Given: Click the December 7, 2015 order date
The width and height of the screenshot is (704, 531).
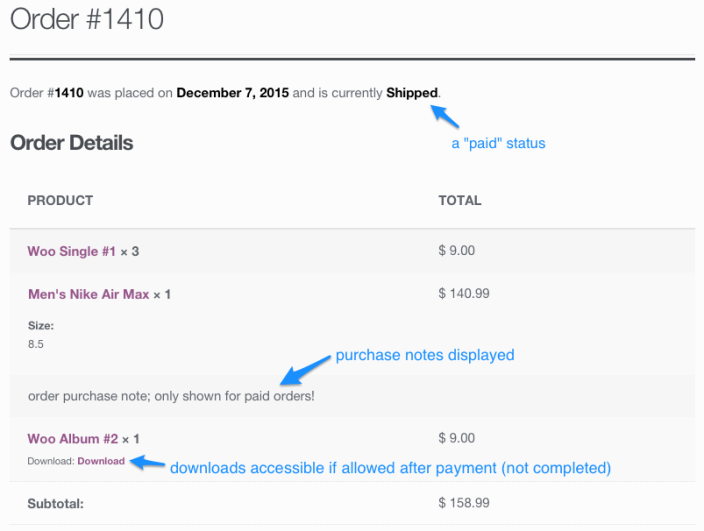Looking at the screenshot, I should click(x=233, y=94).
